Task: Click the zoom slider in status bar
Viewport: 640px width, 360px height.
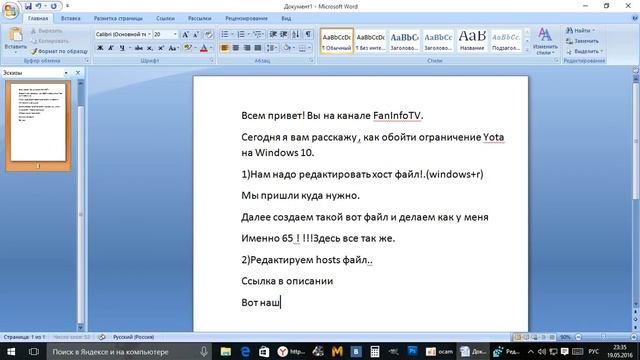Action: point(603,337)
